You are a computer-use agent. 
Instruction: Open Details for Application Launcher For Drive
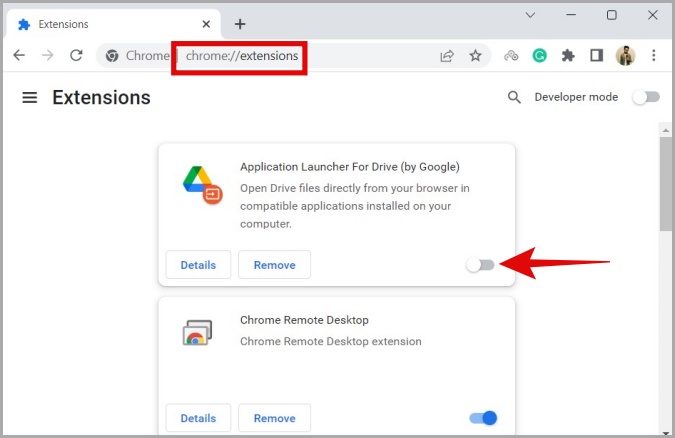click(x=198, y=265)
